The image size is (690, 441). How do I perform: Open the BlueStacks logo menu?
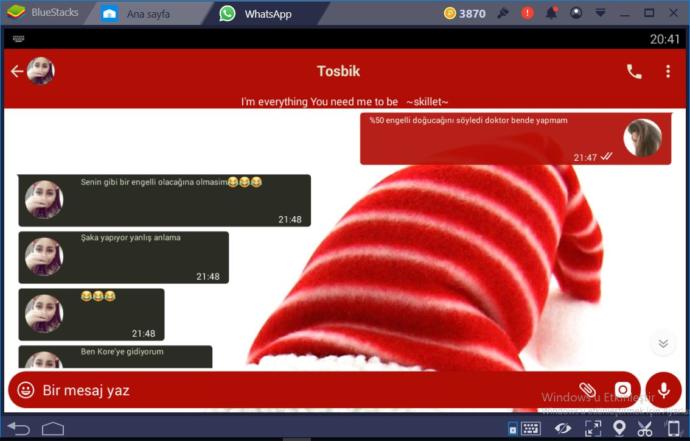pos(16,12)
